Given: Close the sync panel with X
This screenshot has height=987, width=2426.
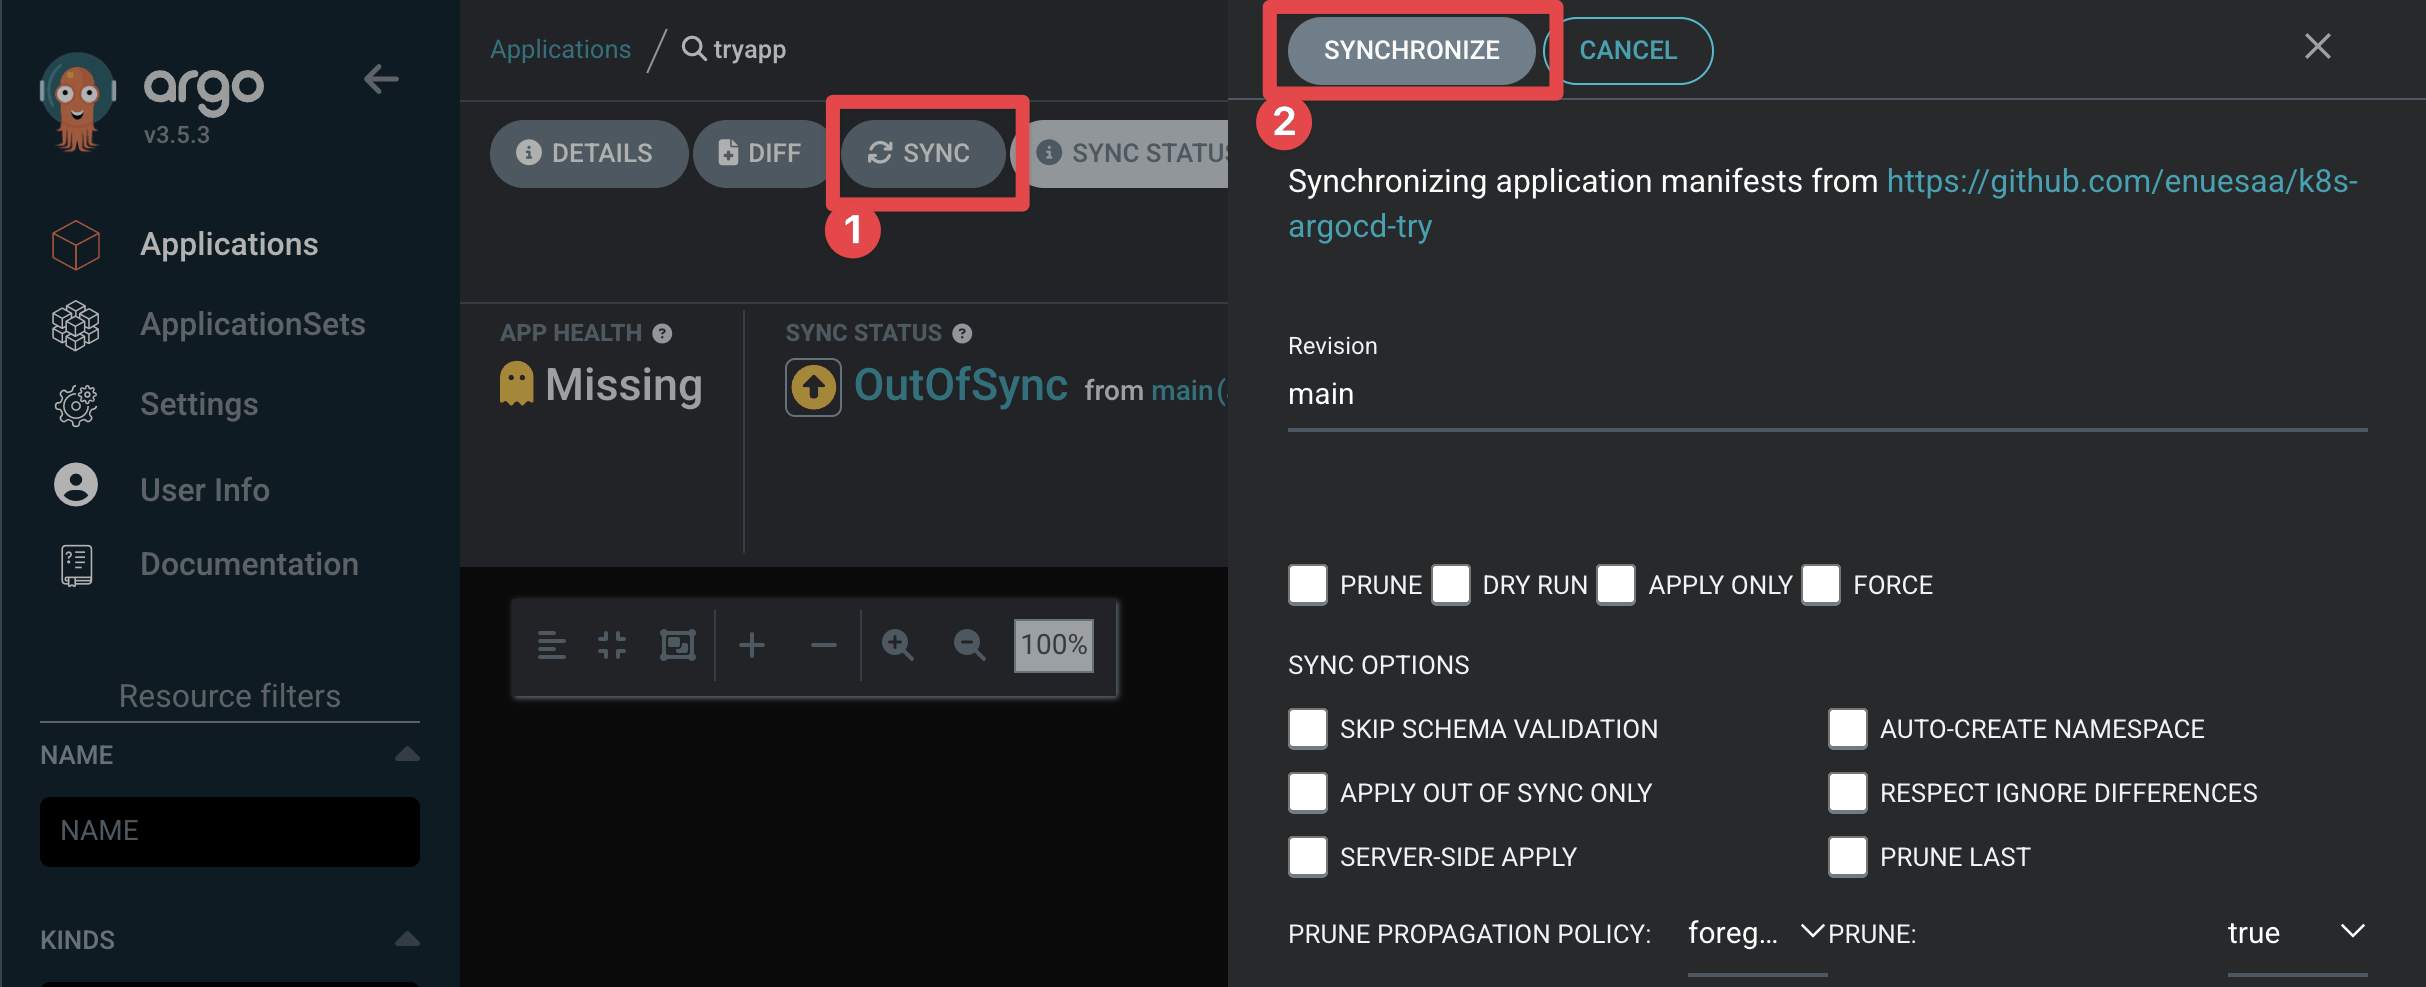Looking at the screenshot, I should pos(2317,47).
